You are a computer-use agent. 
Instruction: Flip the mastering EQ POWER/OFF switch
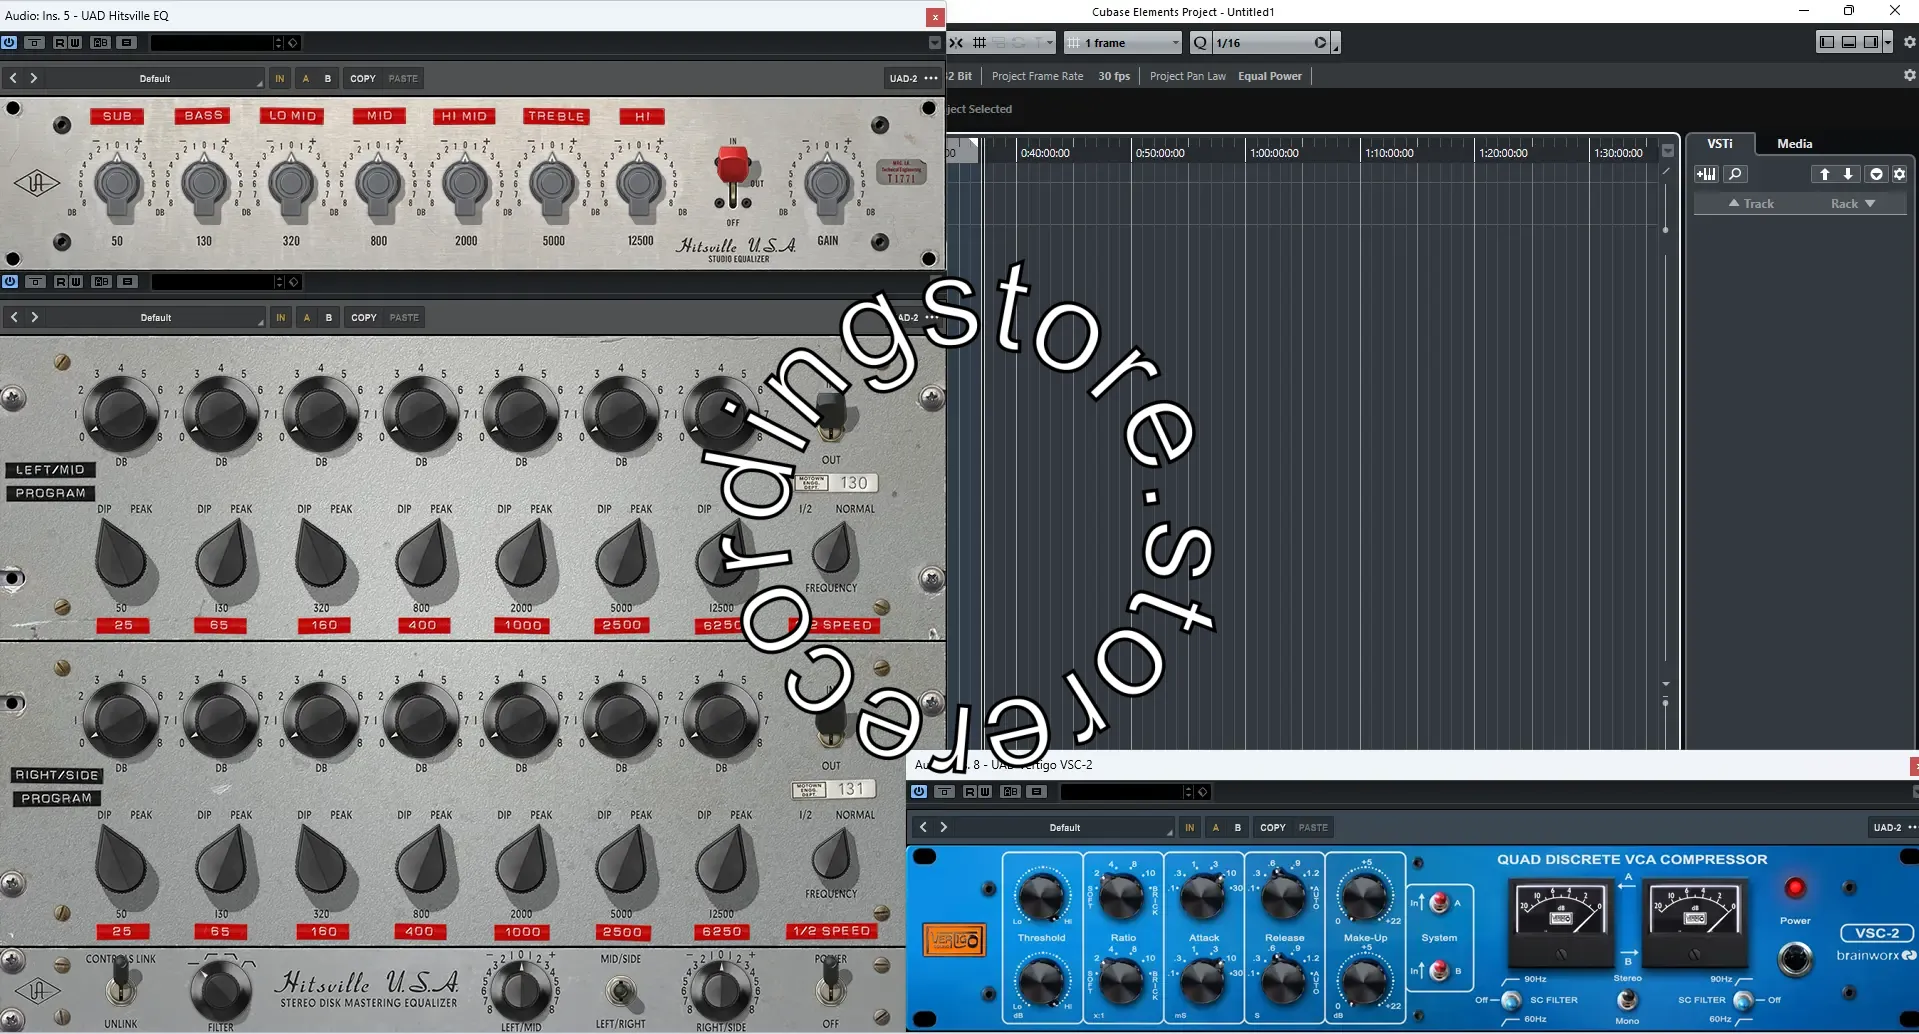pos(830,983)
